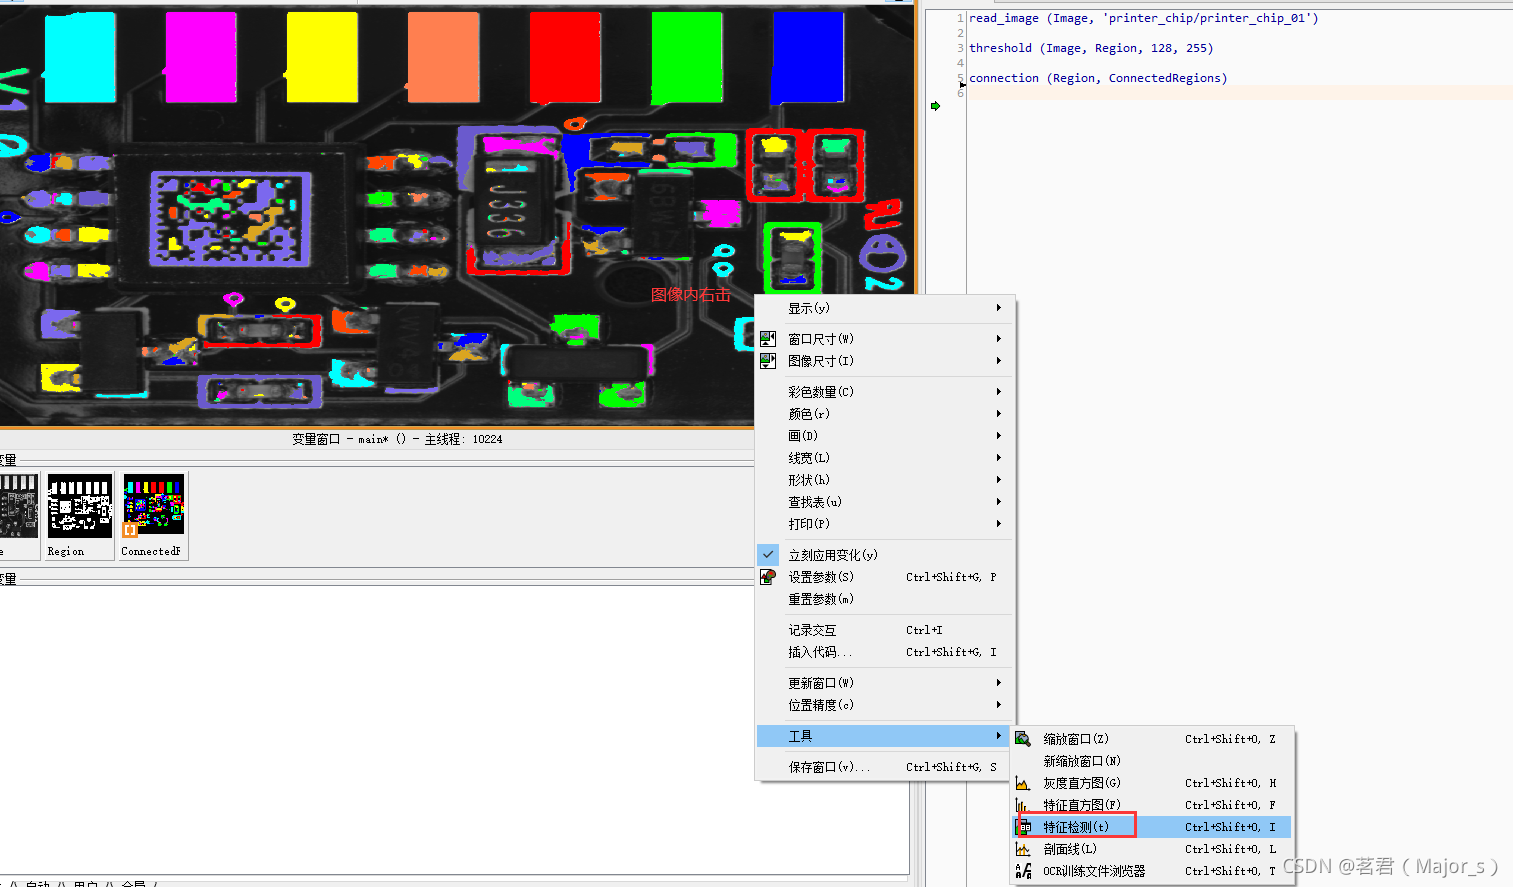1513x887 pixels.
Task: Click the feature inspection icon
Action: coord(1025,827)
